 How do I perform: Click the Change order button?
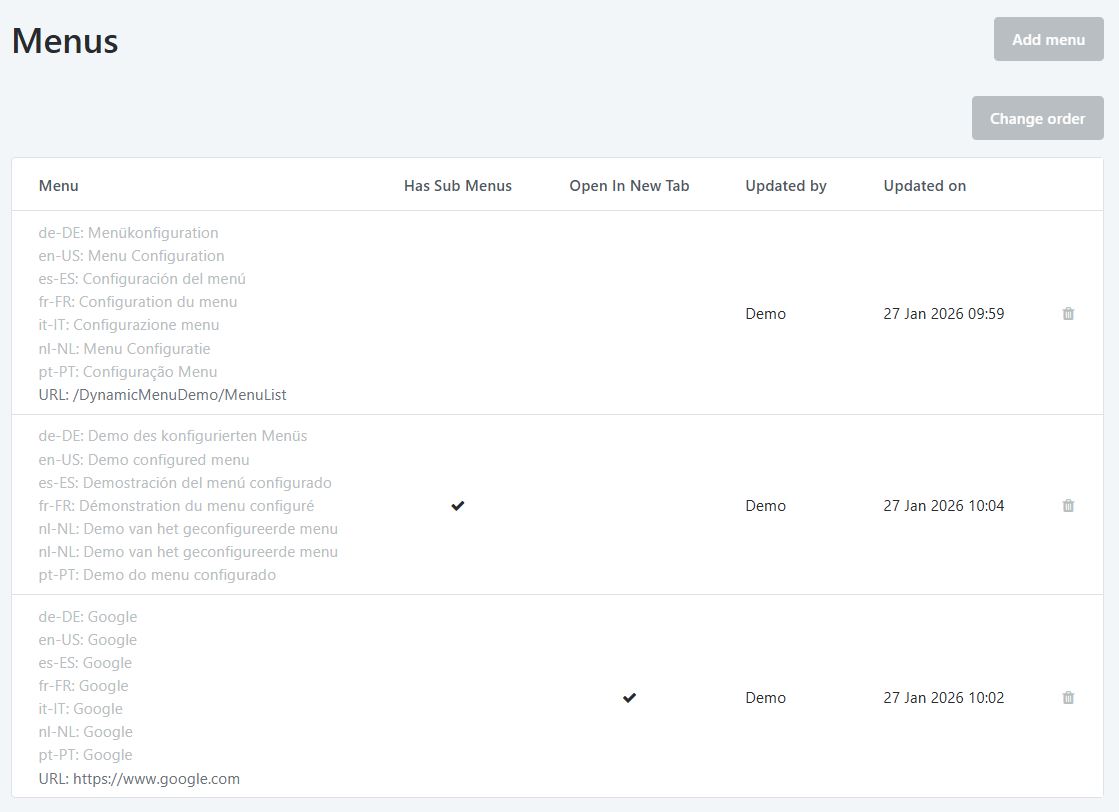[1037, 118]
